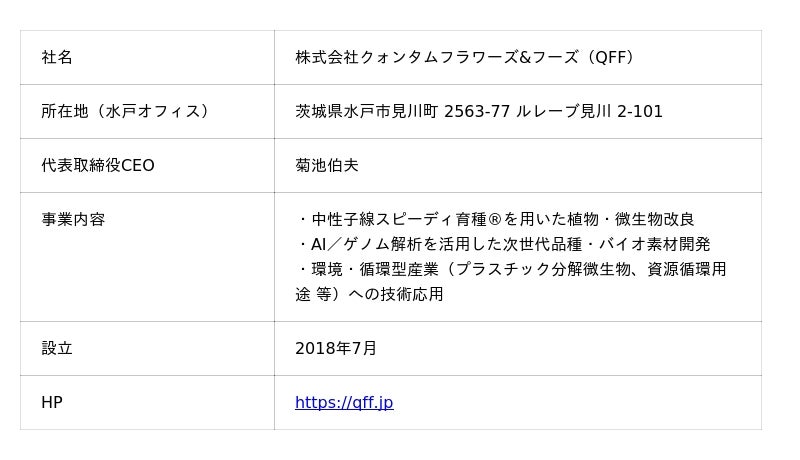The width and height of the screenshot is (800, 460).
Task: Click the 中性子線スピーディ育種 bullet line
Action: 400,220
